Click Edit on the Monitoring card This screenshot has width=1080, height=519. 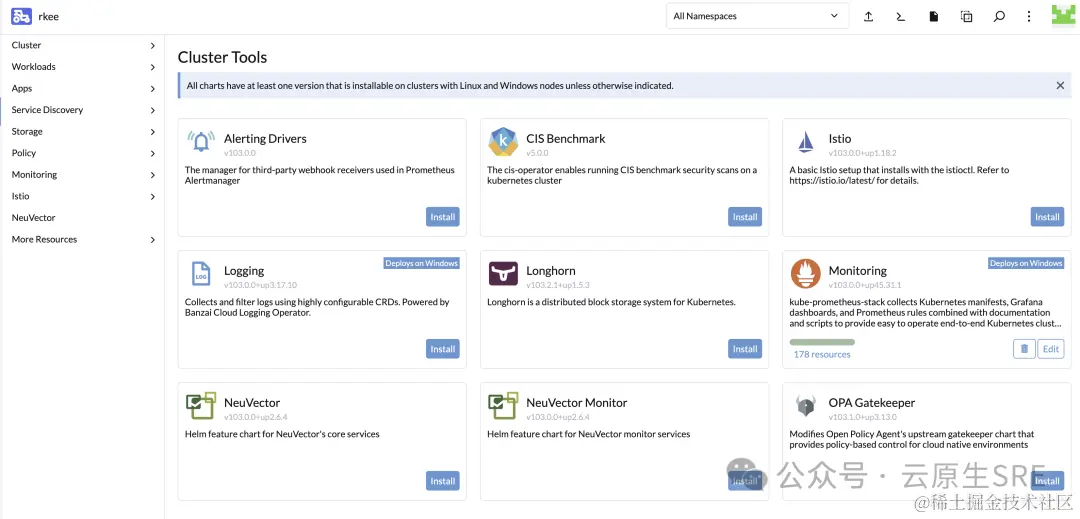pos(1050,349)
